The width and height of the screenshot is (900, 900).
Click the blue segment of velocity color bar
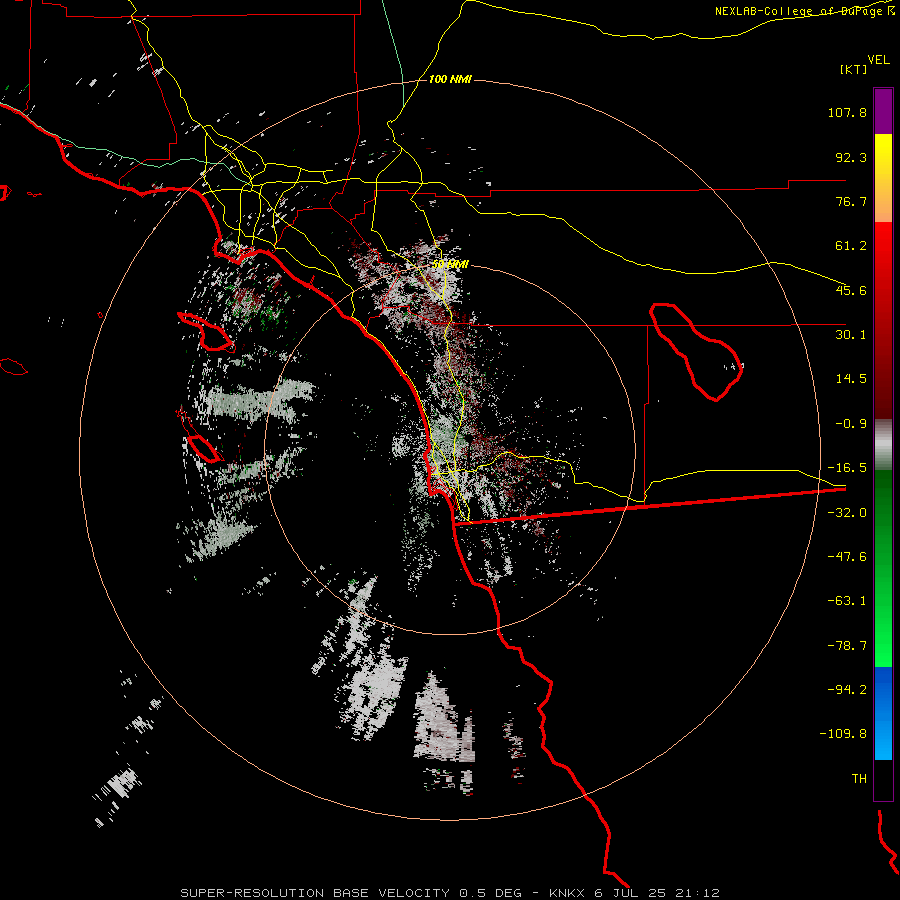point(883,713)
